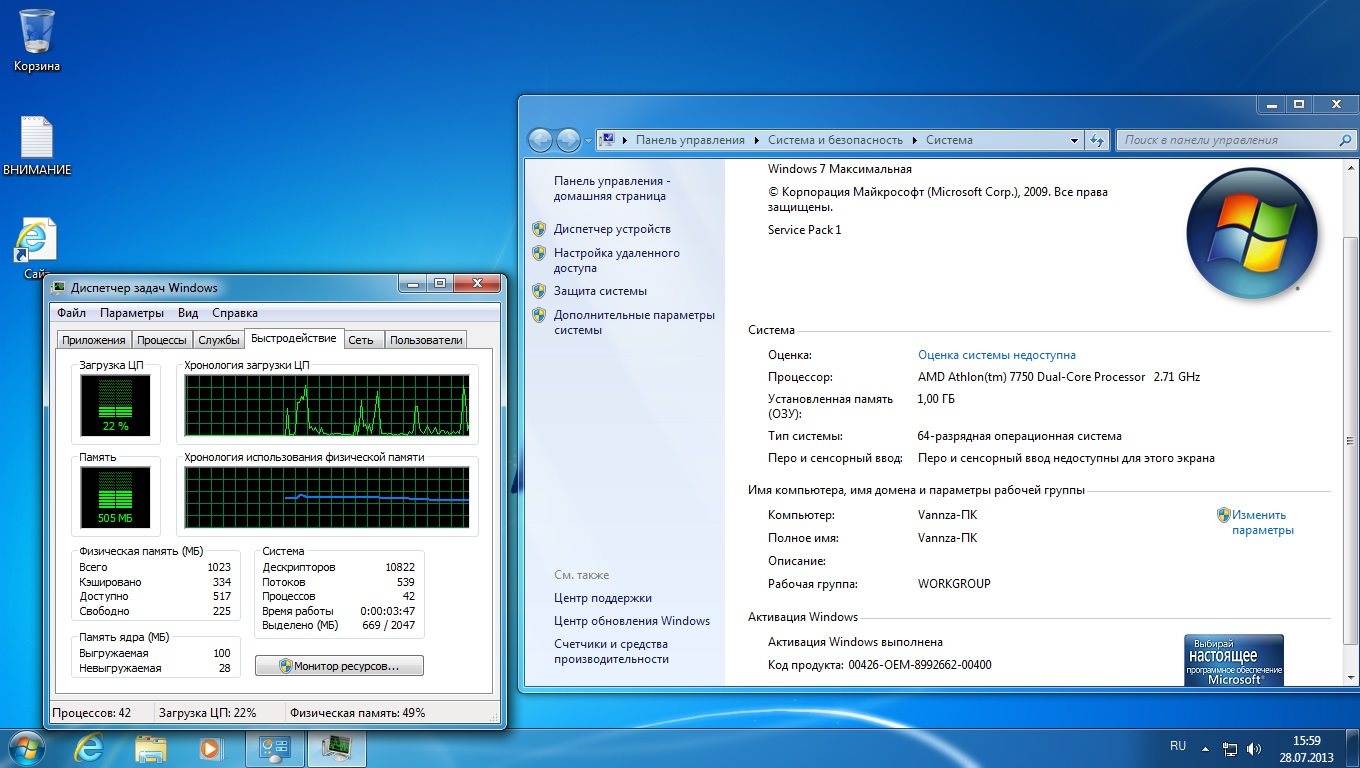Screen dimensions: 1360x768
Task: Select the ВНИМАНИЕ text file on desktop
Action: click(x=37, y=147)
